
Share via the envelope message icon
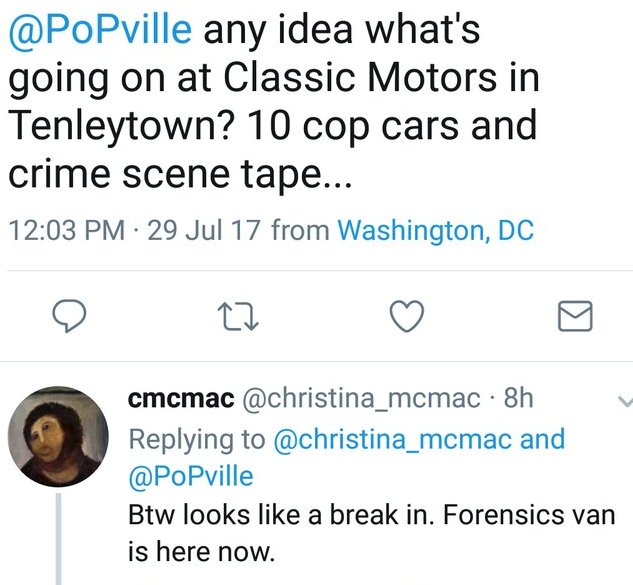[x=574, y=318]
